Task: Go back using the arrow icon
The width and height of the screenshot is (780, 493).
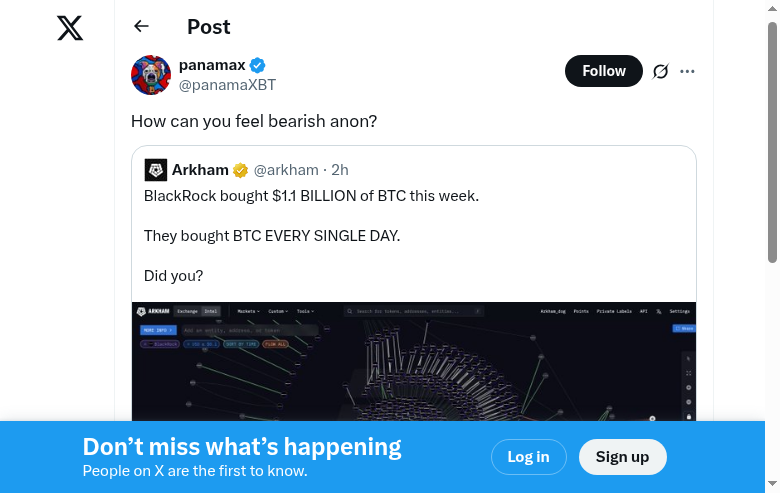Action: click(x=141, y=27)
